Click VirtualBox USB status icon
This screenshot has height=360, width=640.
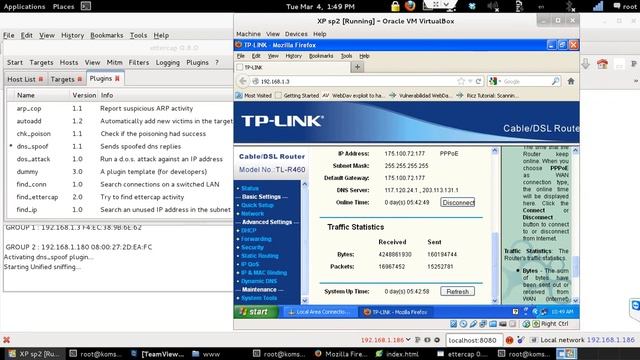473,324
